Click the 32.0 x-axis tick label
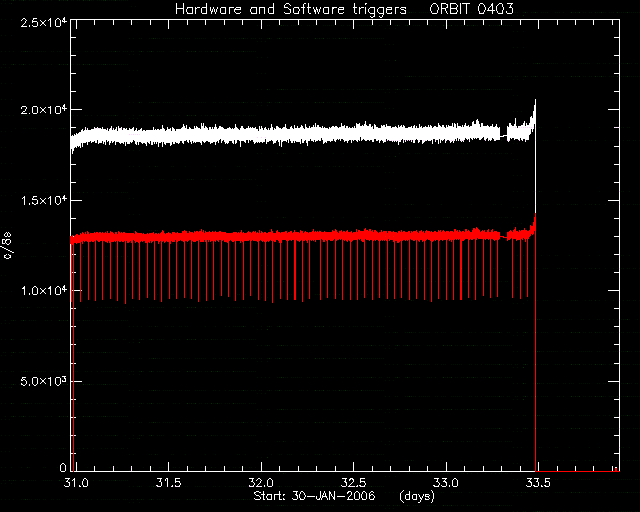 click(x=261, y=483)
